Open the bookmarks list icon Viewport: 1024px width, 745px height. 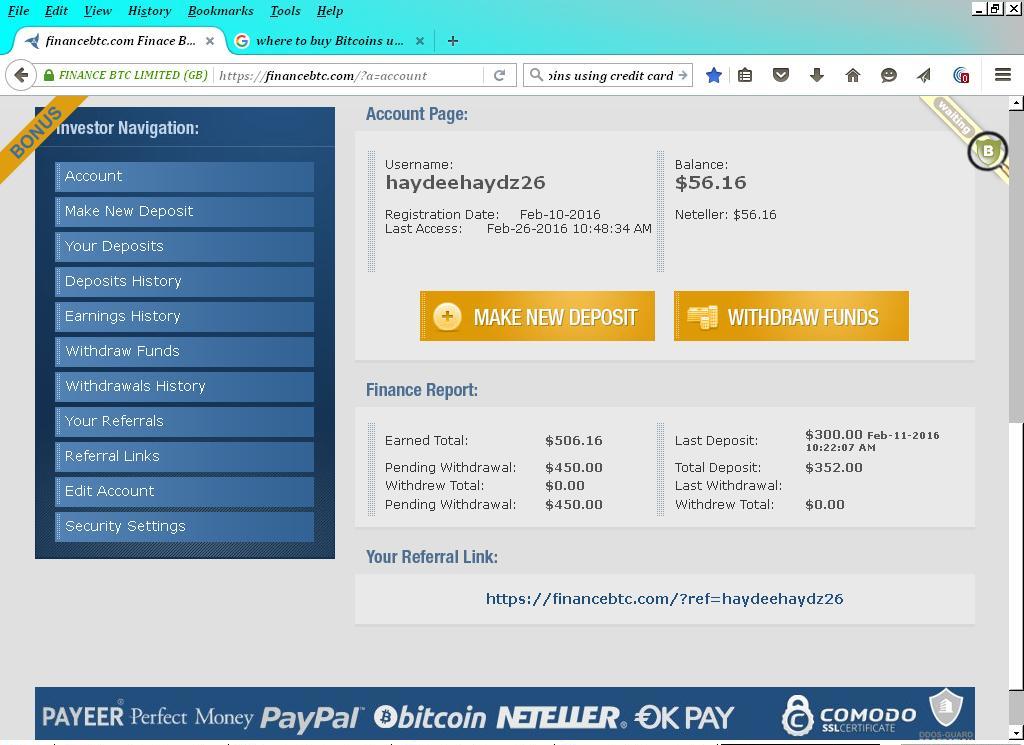pos(745,75)
